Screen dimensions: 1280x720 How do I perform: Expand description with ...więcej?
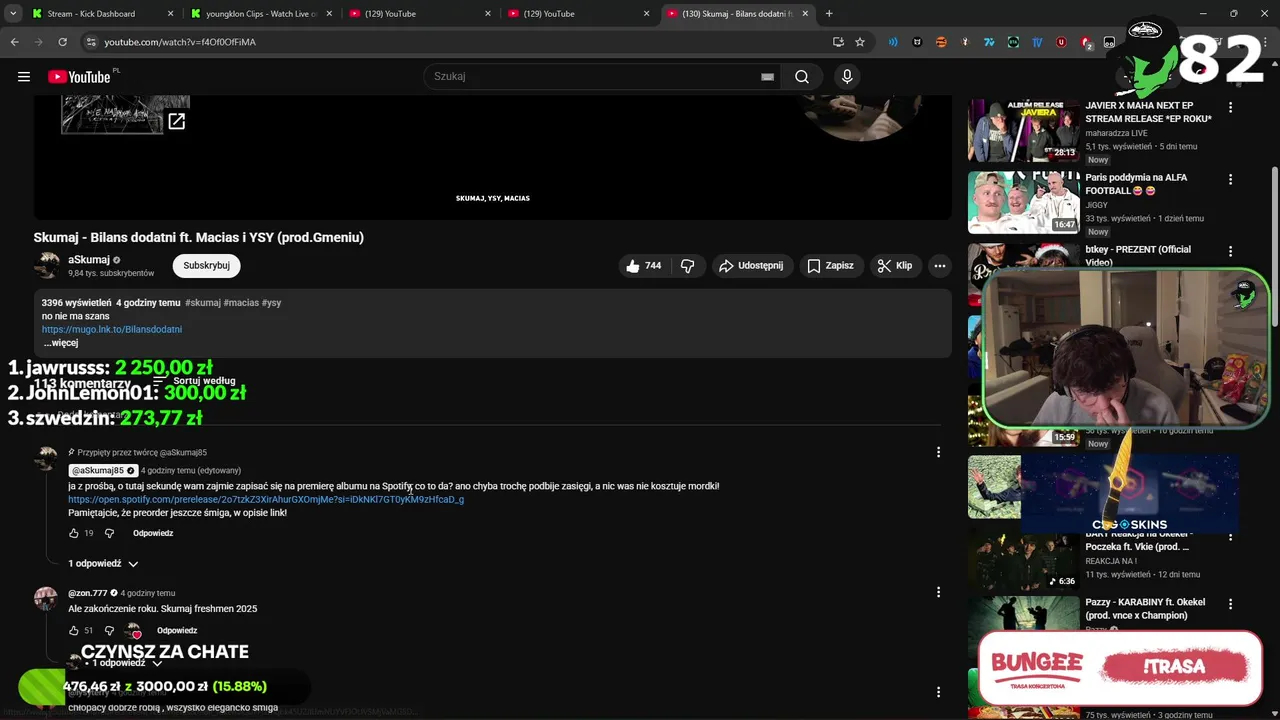click(x=61, y=343)
